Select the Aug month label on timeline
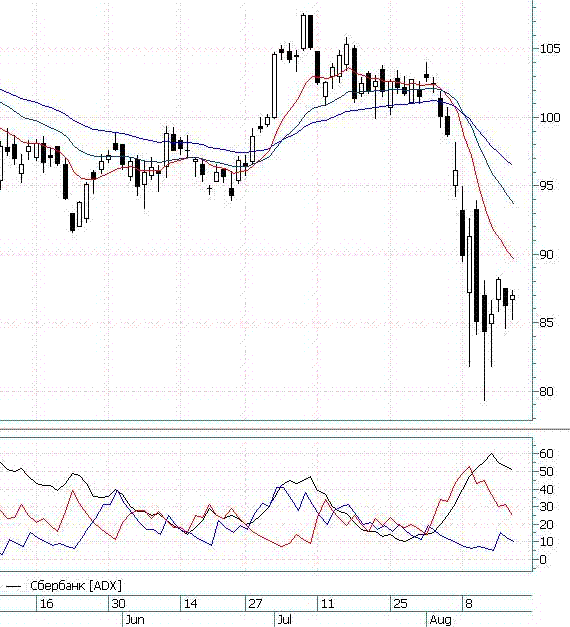 point(440,620)
